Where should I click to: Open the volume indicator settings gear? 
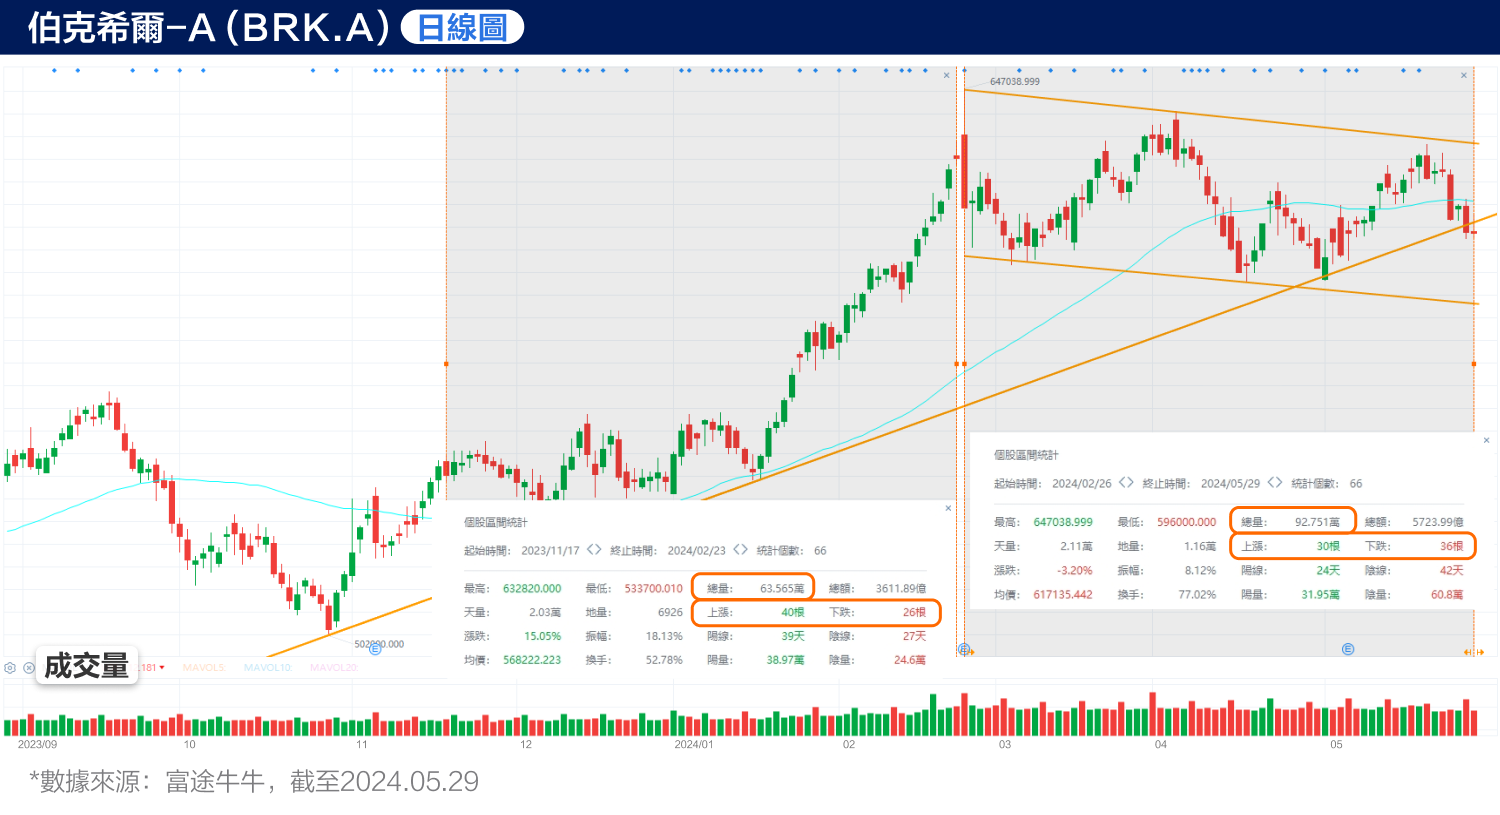10,668
